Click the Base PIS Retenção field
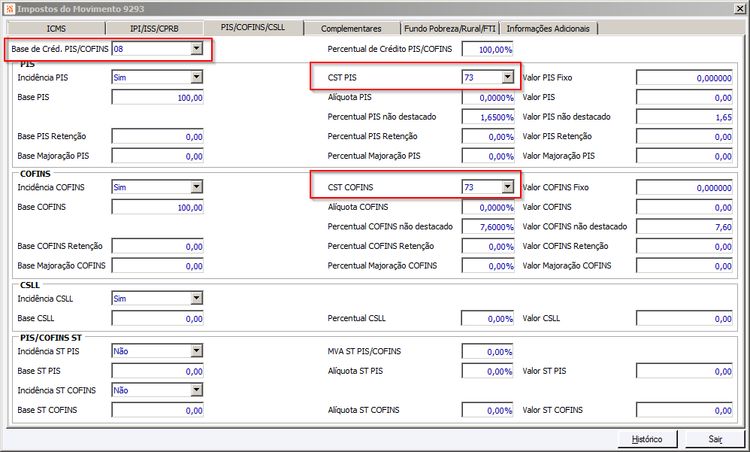This screenshot has width=750, height=452. pyautogui.click(x=157, y=137)
